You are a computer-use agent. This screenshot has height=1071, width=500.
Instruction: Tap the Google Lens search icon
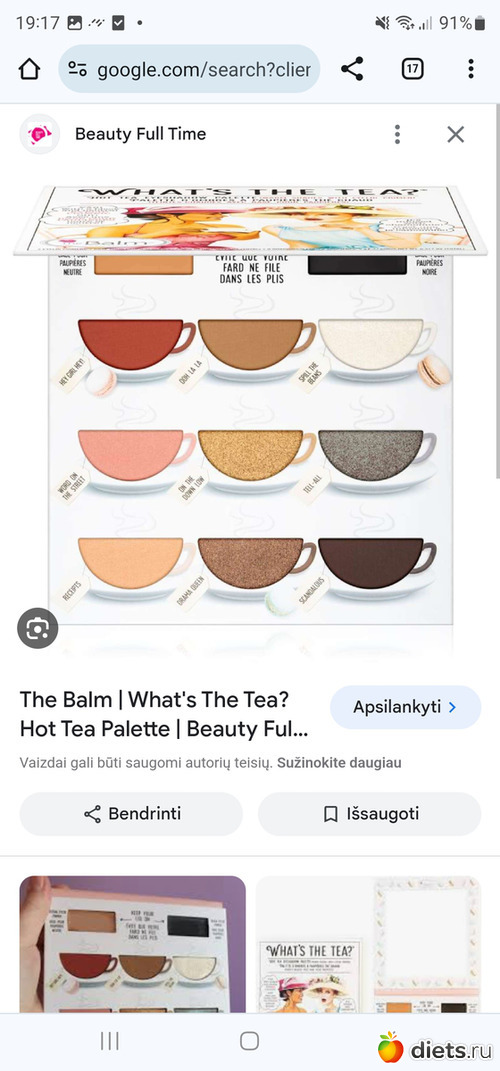click(x=38, y=628)
